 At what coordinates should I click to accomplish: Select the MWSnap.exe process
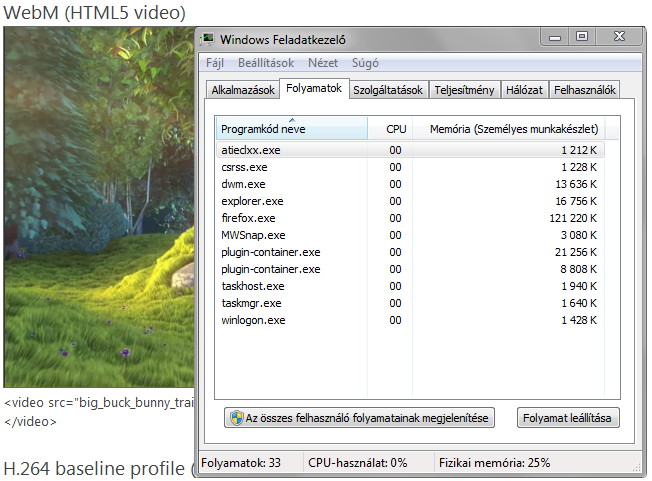[x=410, y=235]
